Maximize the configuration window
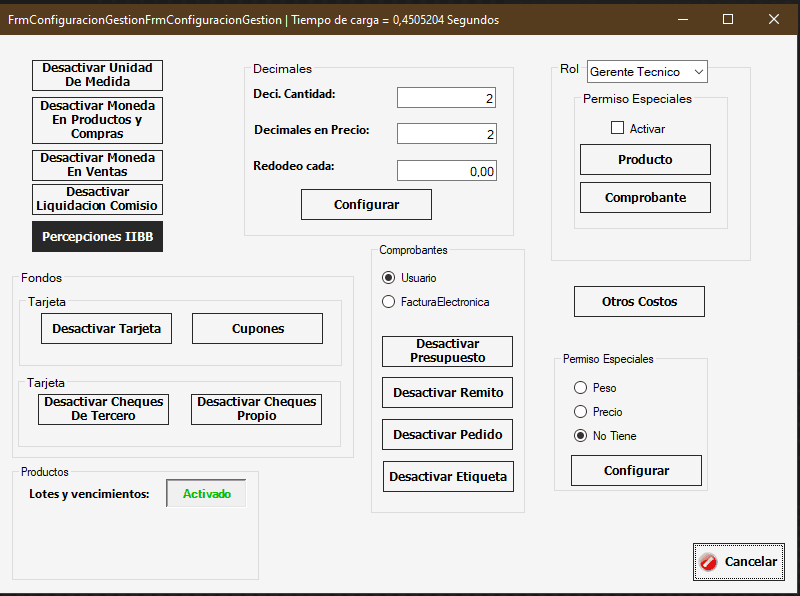Image resolution: width=800 pixels, height=596 pixels. pos(728,19)
